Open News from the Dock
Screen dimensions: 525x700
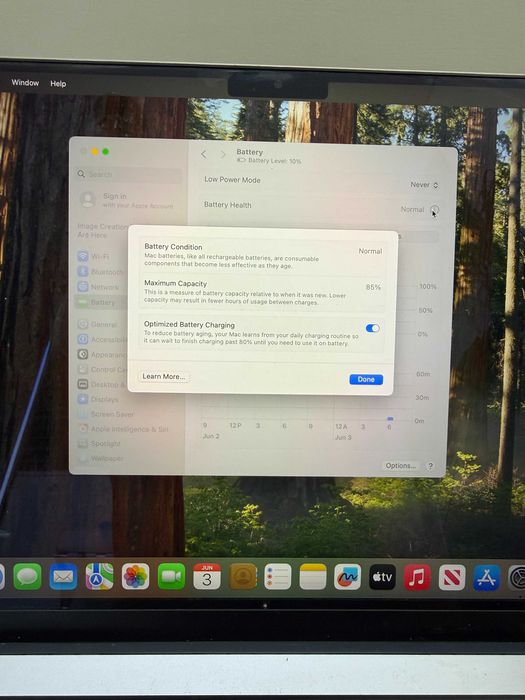(452, 577)
